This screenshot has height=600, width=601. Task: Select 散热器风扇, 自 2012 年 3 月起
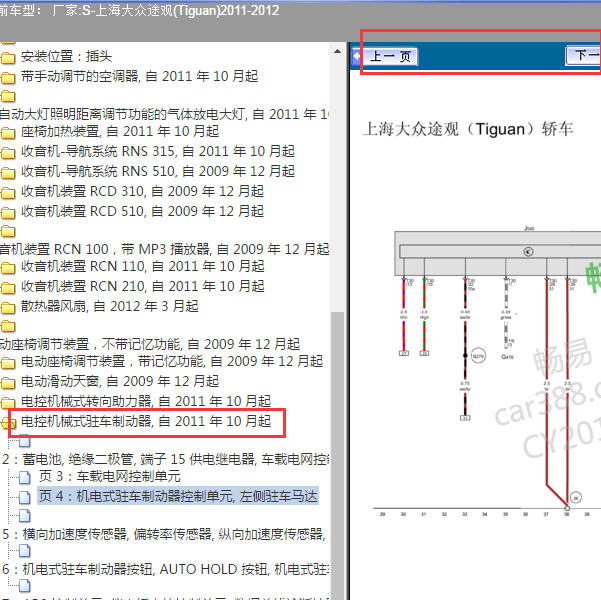[110, 306]
